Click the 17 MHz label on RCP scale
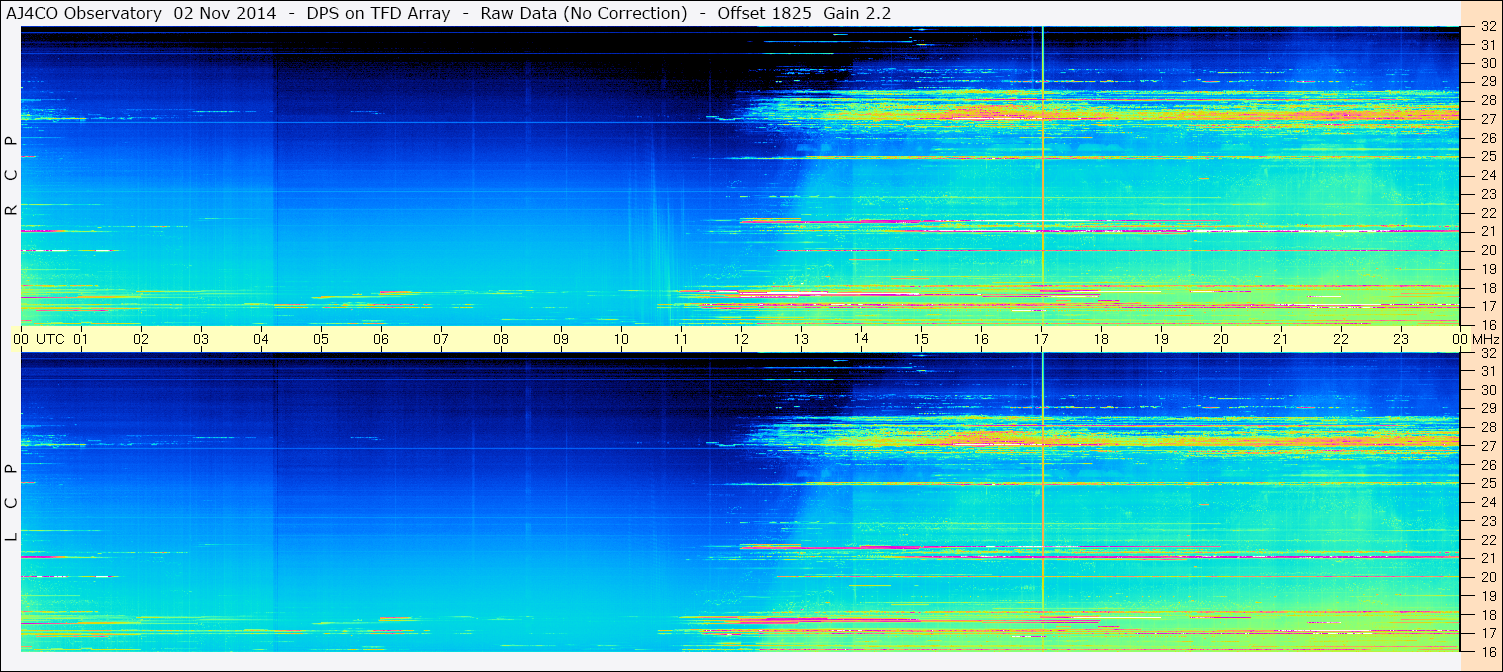 (x=1487, y=307)
